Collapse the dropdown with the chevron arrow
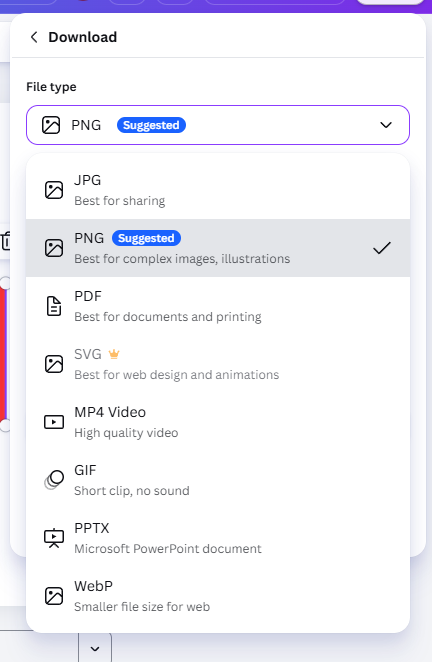 (386, 125)
